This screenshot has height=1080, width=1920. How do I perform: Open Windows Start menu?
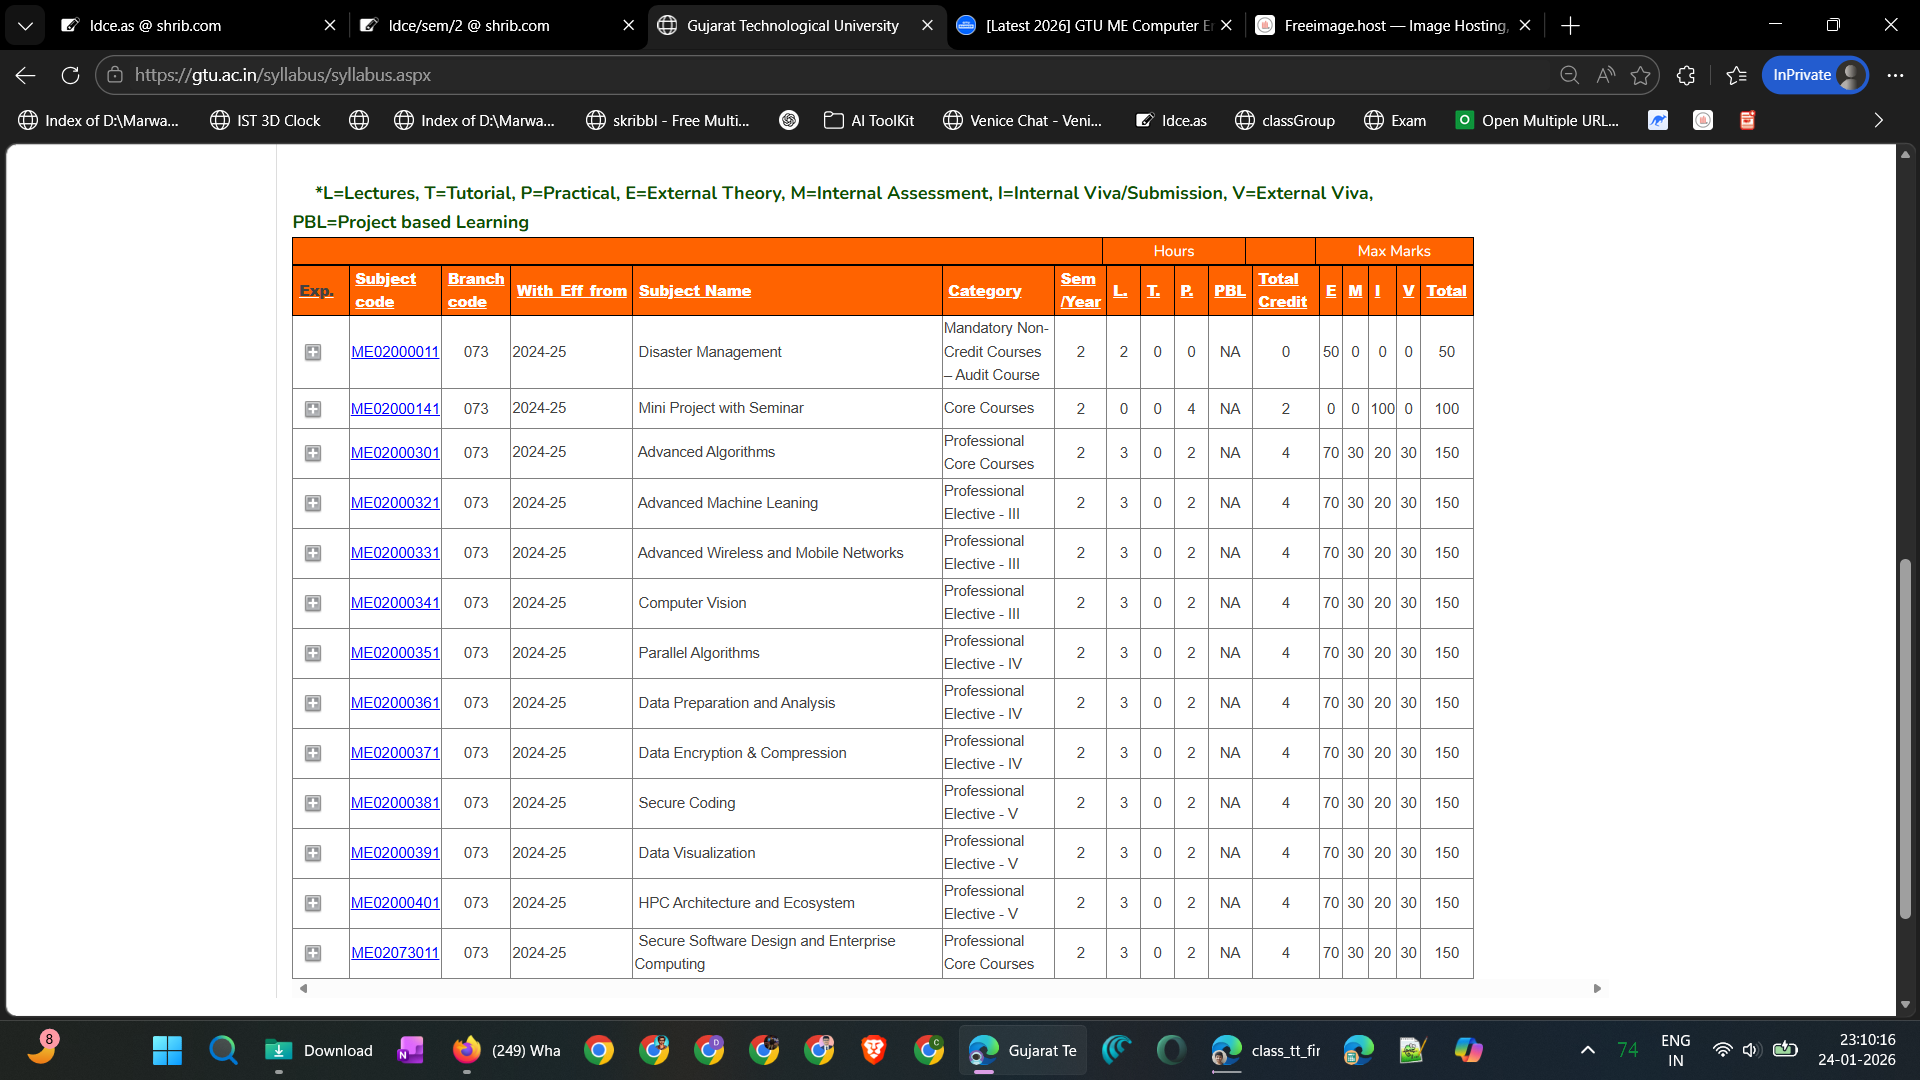pyautogui.click(x=167, y=1050)
